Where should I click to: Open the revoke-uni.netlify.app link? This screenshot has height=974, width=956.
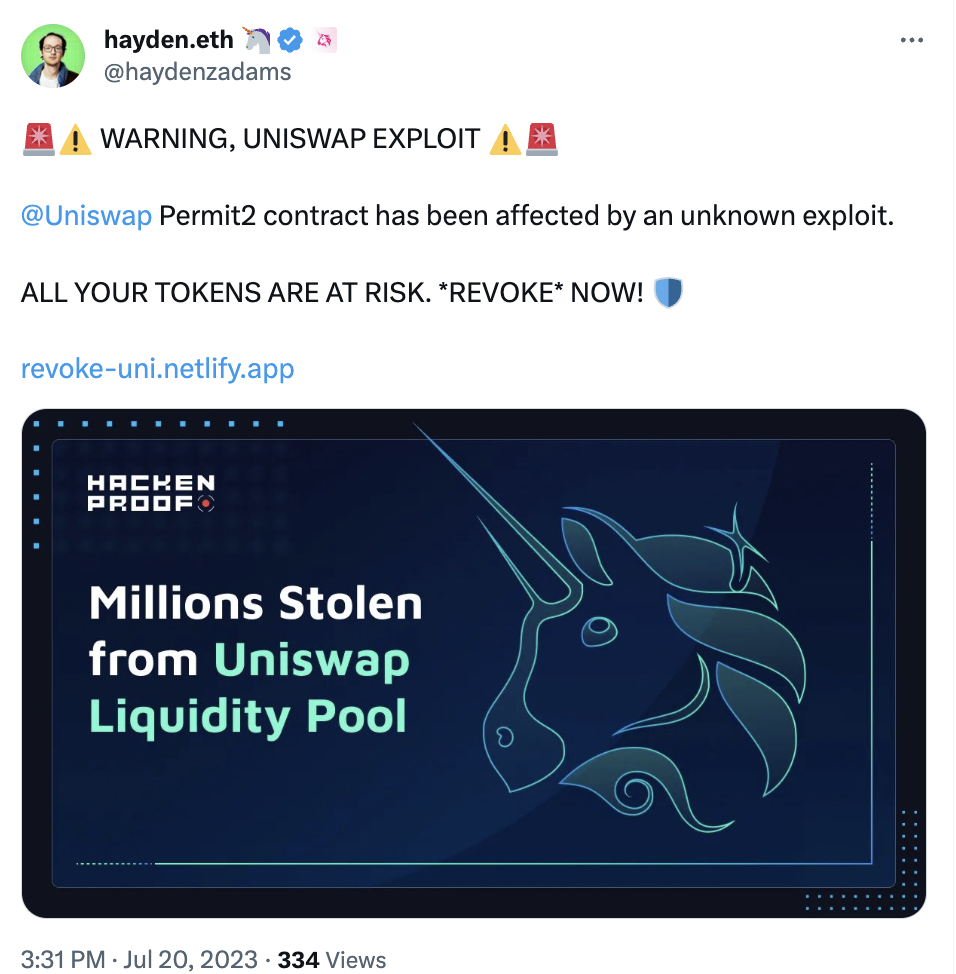[x=157, y=369]
